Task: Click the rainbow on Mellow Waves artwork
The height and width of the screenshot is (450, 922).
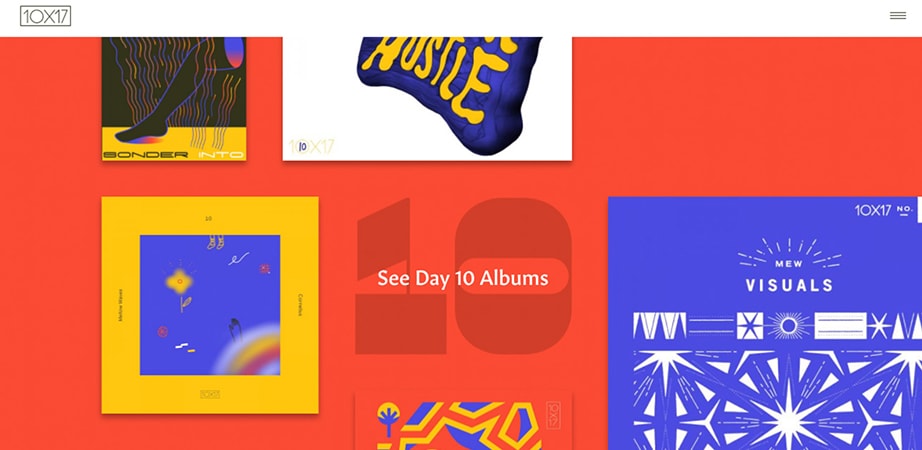Action: coord(248,351)
